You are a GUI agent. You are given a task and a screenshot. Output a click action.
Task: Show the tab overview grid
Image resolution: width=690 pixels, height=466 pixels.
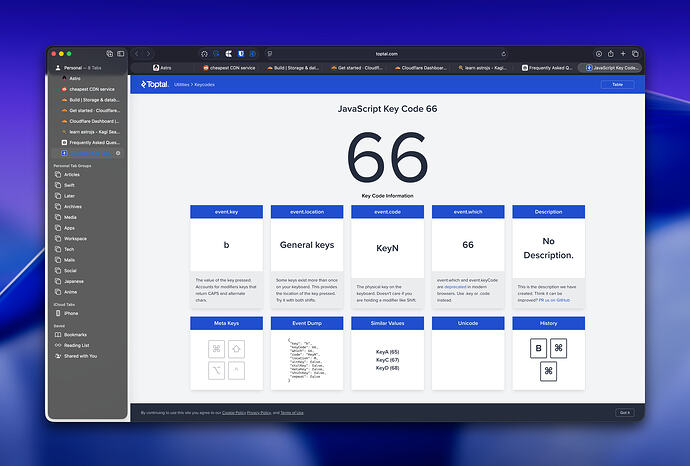point(635,53)
